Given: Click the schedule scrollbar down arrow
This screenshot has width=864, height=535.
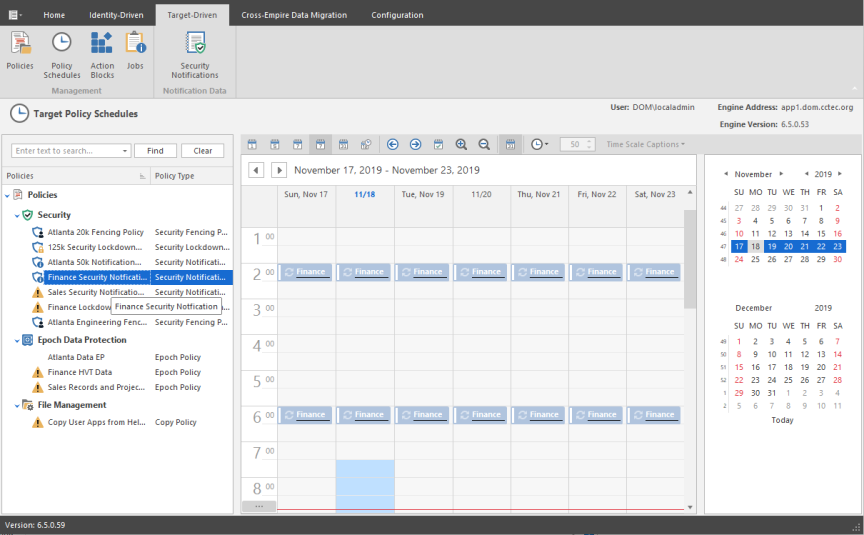Looking at the screenshot, I should click(x=690, y=507).
